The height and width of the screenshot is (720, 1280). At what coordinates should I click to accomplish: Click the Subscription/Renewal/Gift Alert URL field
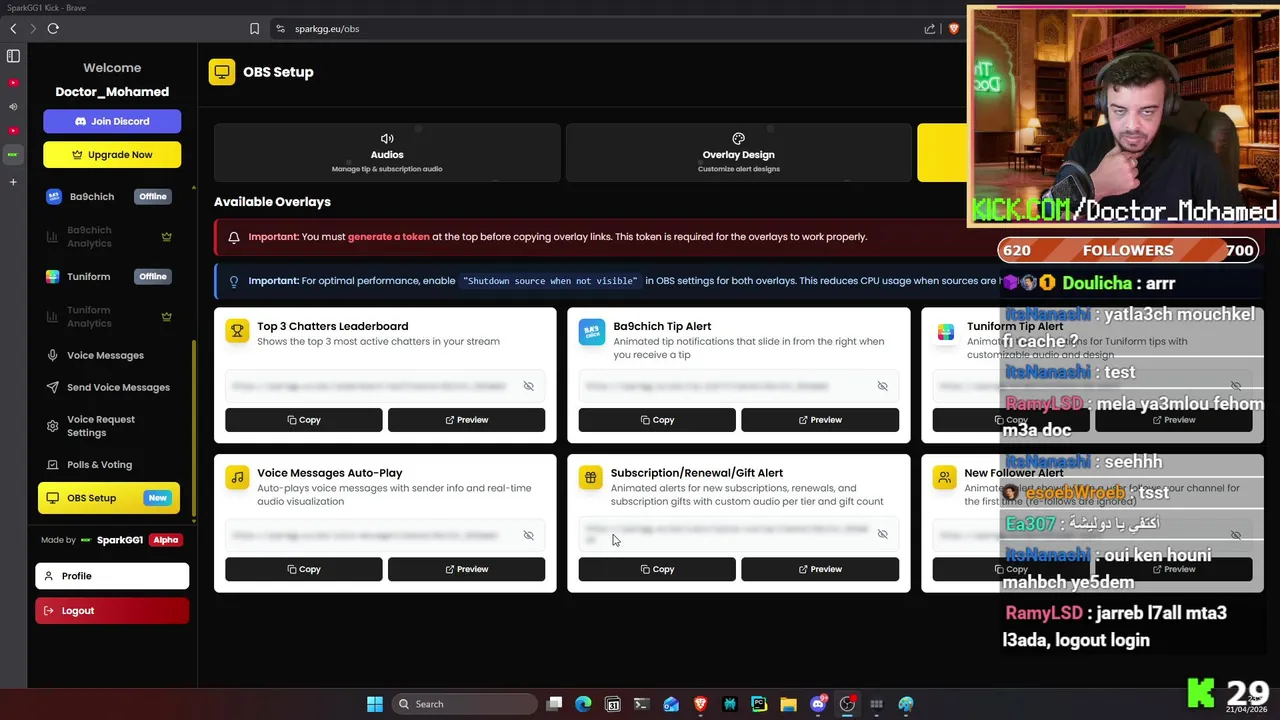738,534
